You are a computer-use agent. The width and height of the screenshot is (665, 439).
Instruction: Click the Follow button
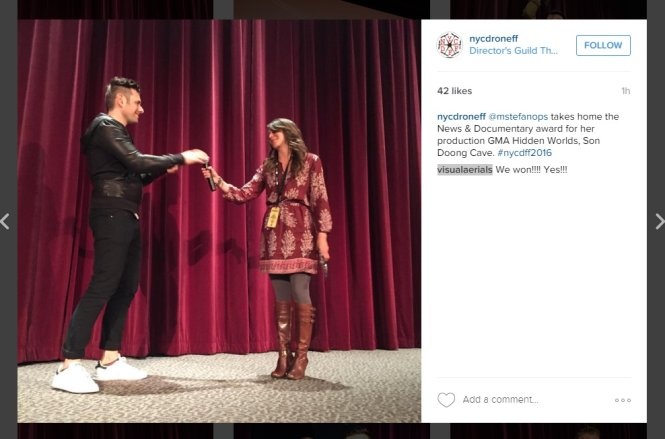click(603, 45)
